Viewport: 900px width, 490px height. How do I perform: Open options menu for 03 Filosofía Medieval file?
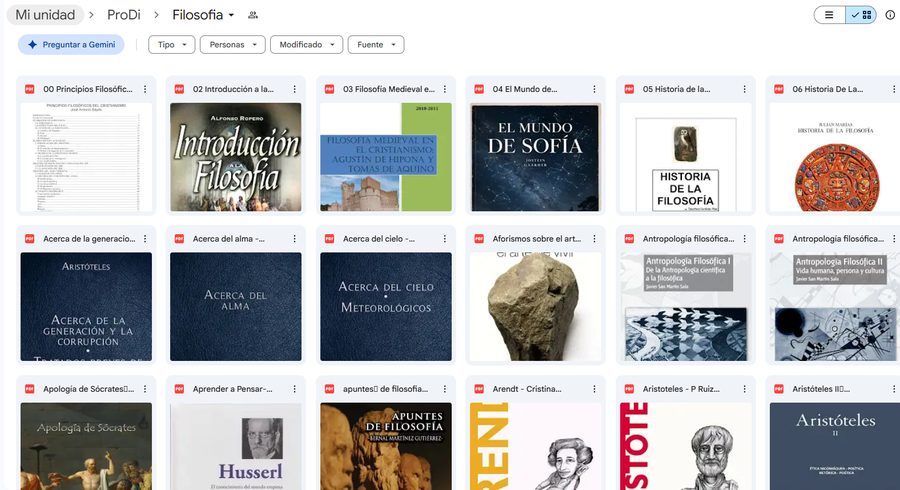click(x=445, y=89)
